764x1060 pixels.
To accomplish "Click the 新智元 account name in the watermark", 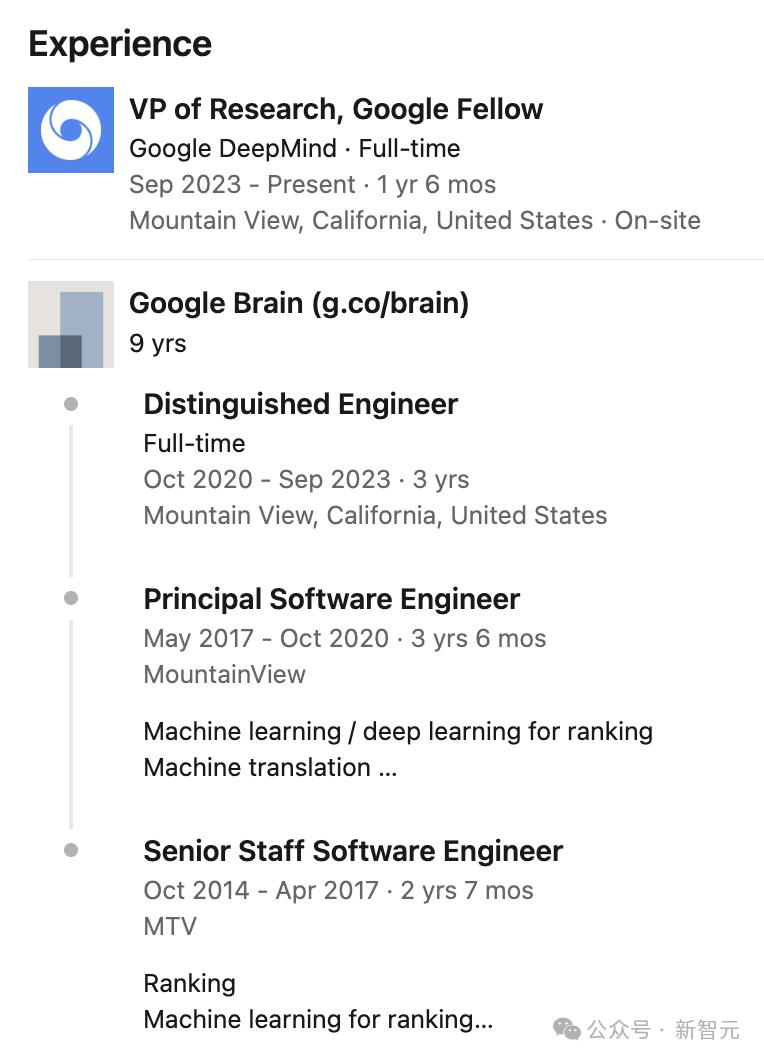I will tap(706, 1029).
